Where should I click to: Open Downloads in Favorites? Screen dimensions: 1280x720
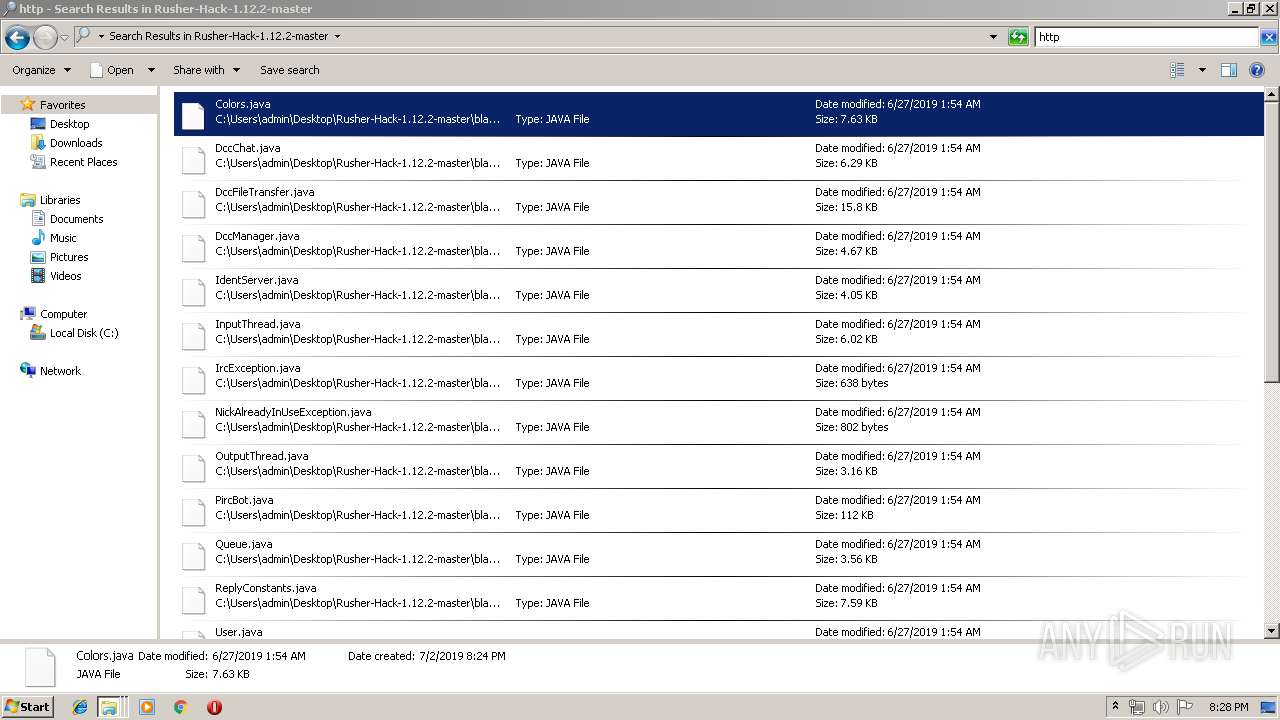point(76,143)
